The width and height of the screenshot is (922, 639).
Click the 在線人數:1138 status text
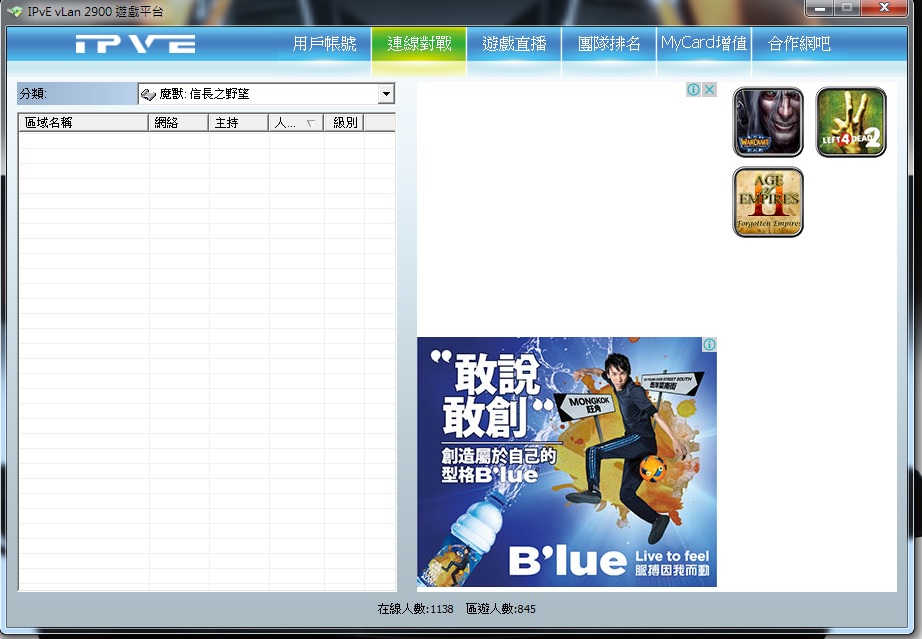point(415,609)
